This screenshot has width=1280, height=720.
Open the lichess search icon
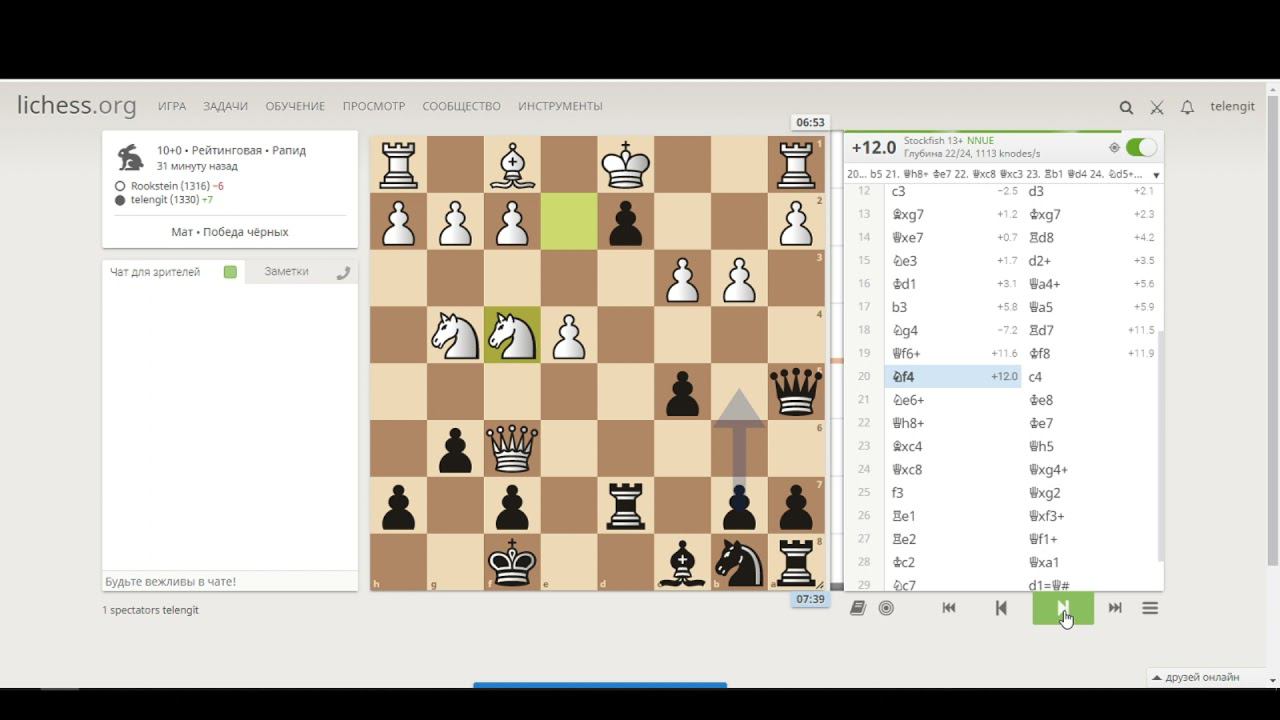click(1126, 107)
